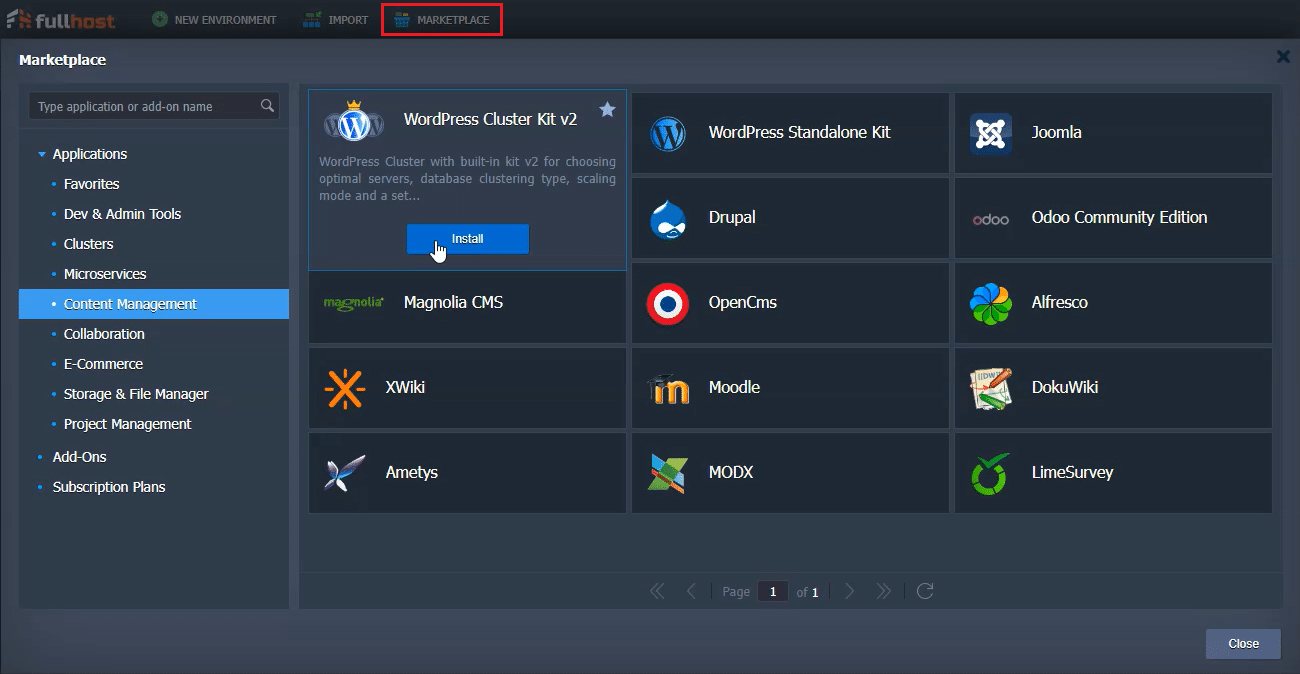This screenshot has height=674, width=1300.
Task: Toggle favorite star on WordPress Cluster Kit
Action: tap(607, 110)
